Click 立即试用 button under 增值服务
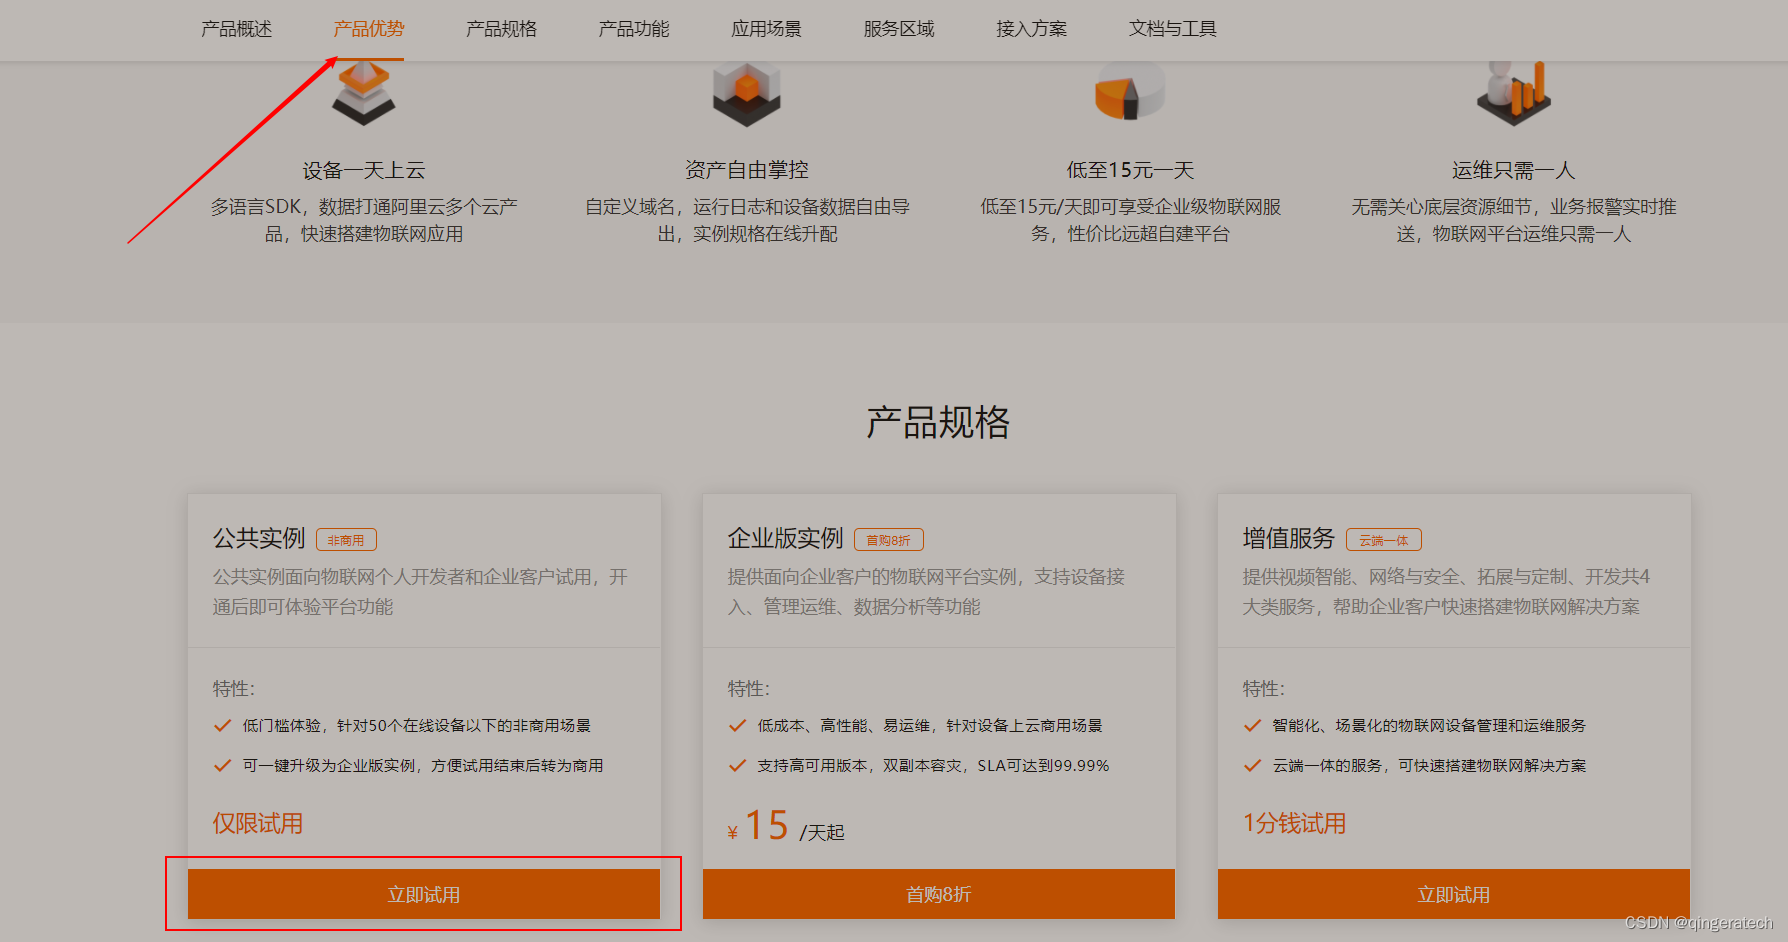Screen dimensions: 1788x942 [x=1454, y=894]
